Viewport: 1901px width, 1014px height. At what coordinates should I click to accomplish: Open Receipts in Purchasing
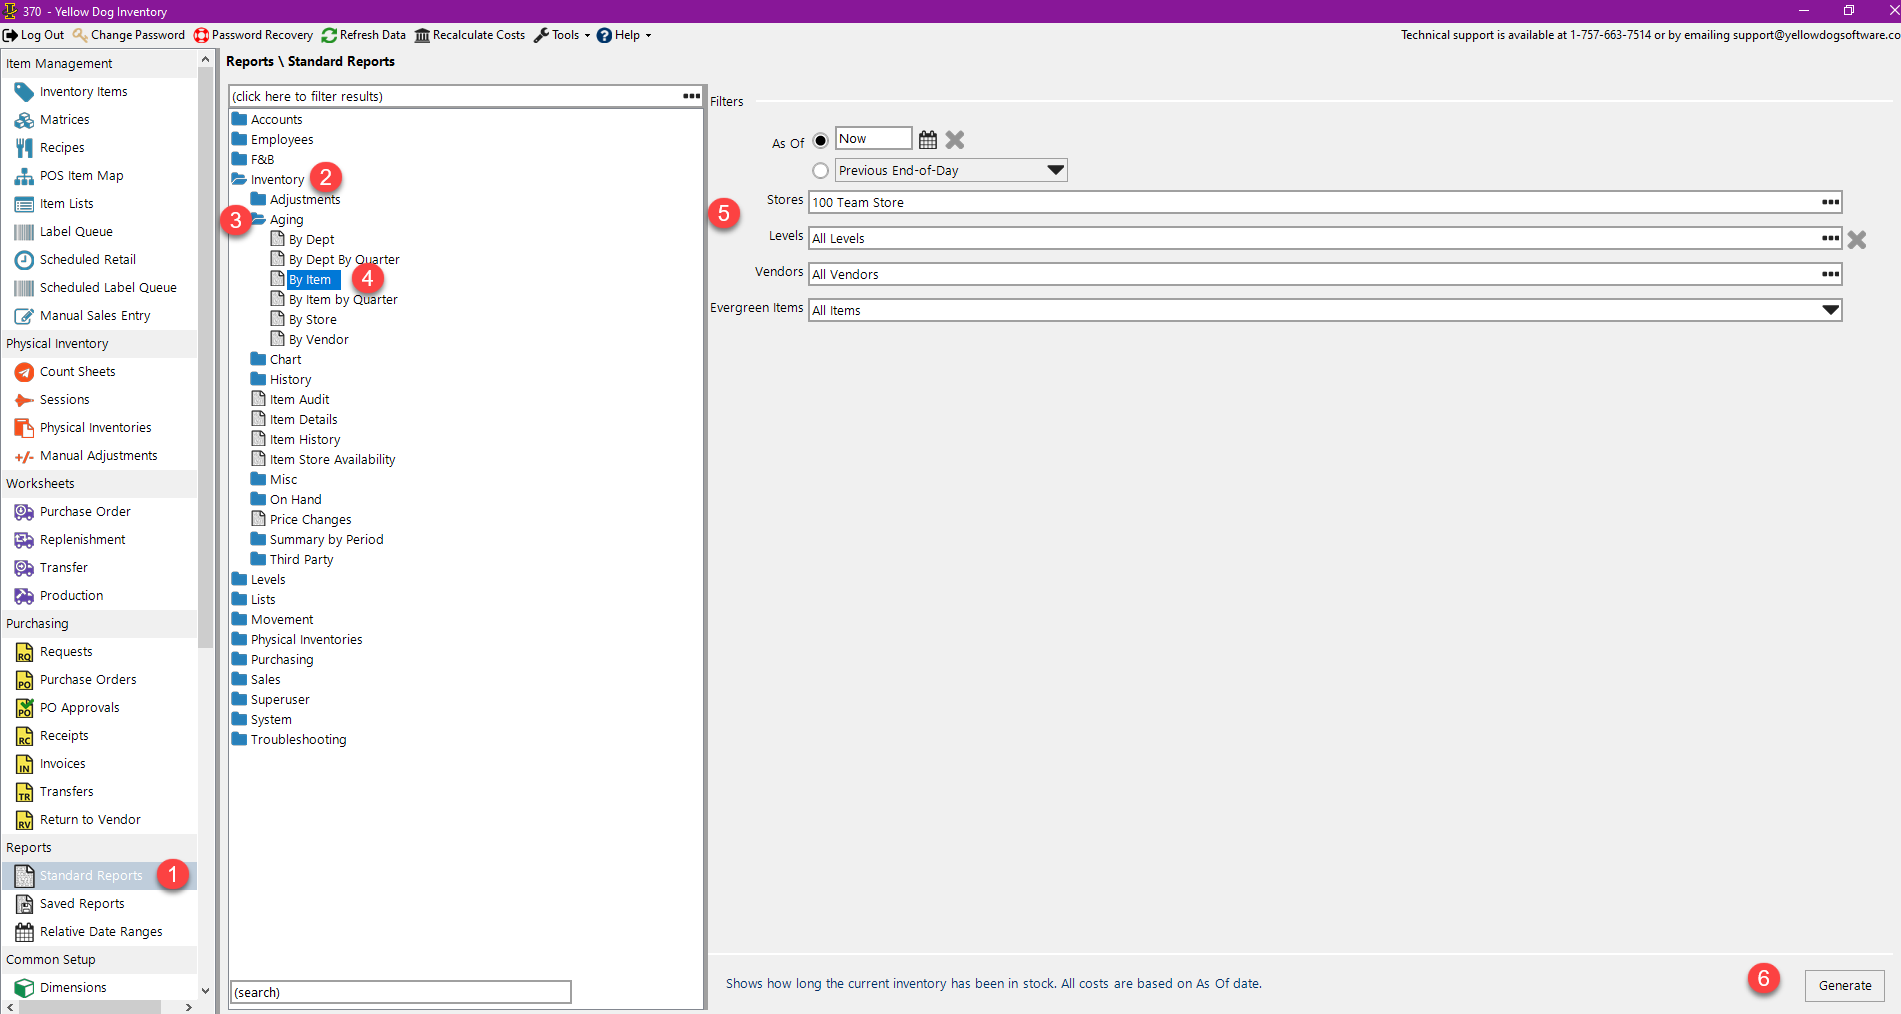[64, 736]
